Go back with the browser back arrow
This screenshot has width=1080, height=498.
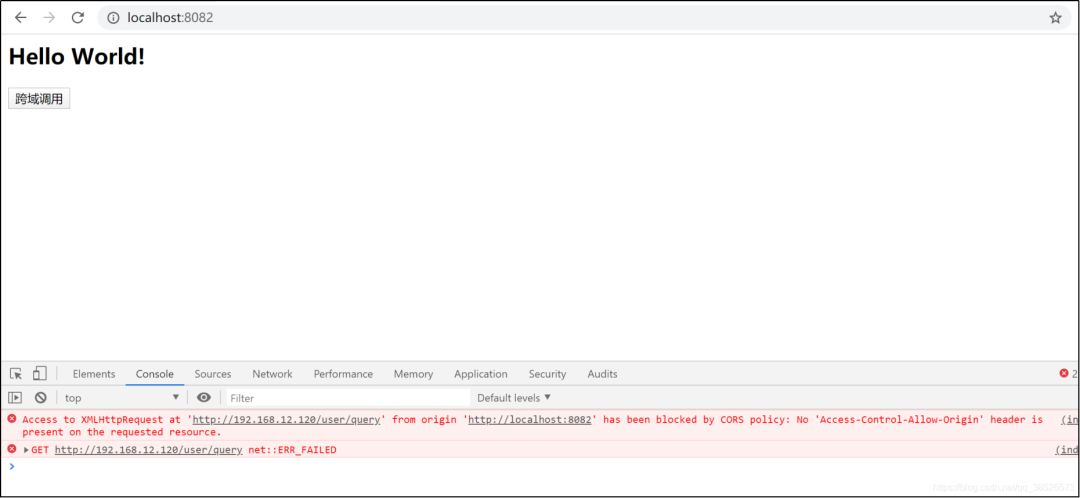click(x=21, y=18)
